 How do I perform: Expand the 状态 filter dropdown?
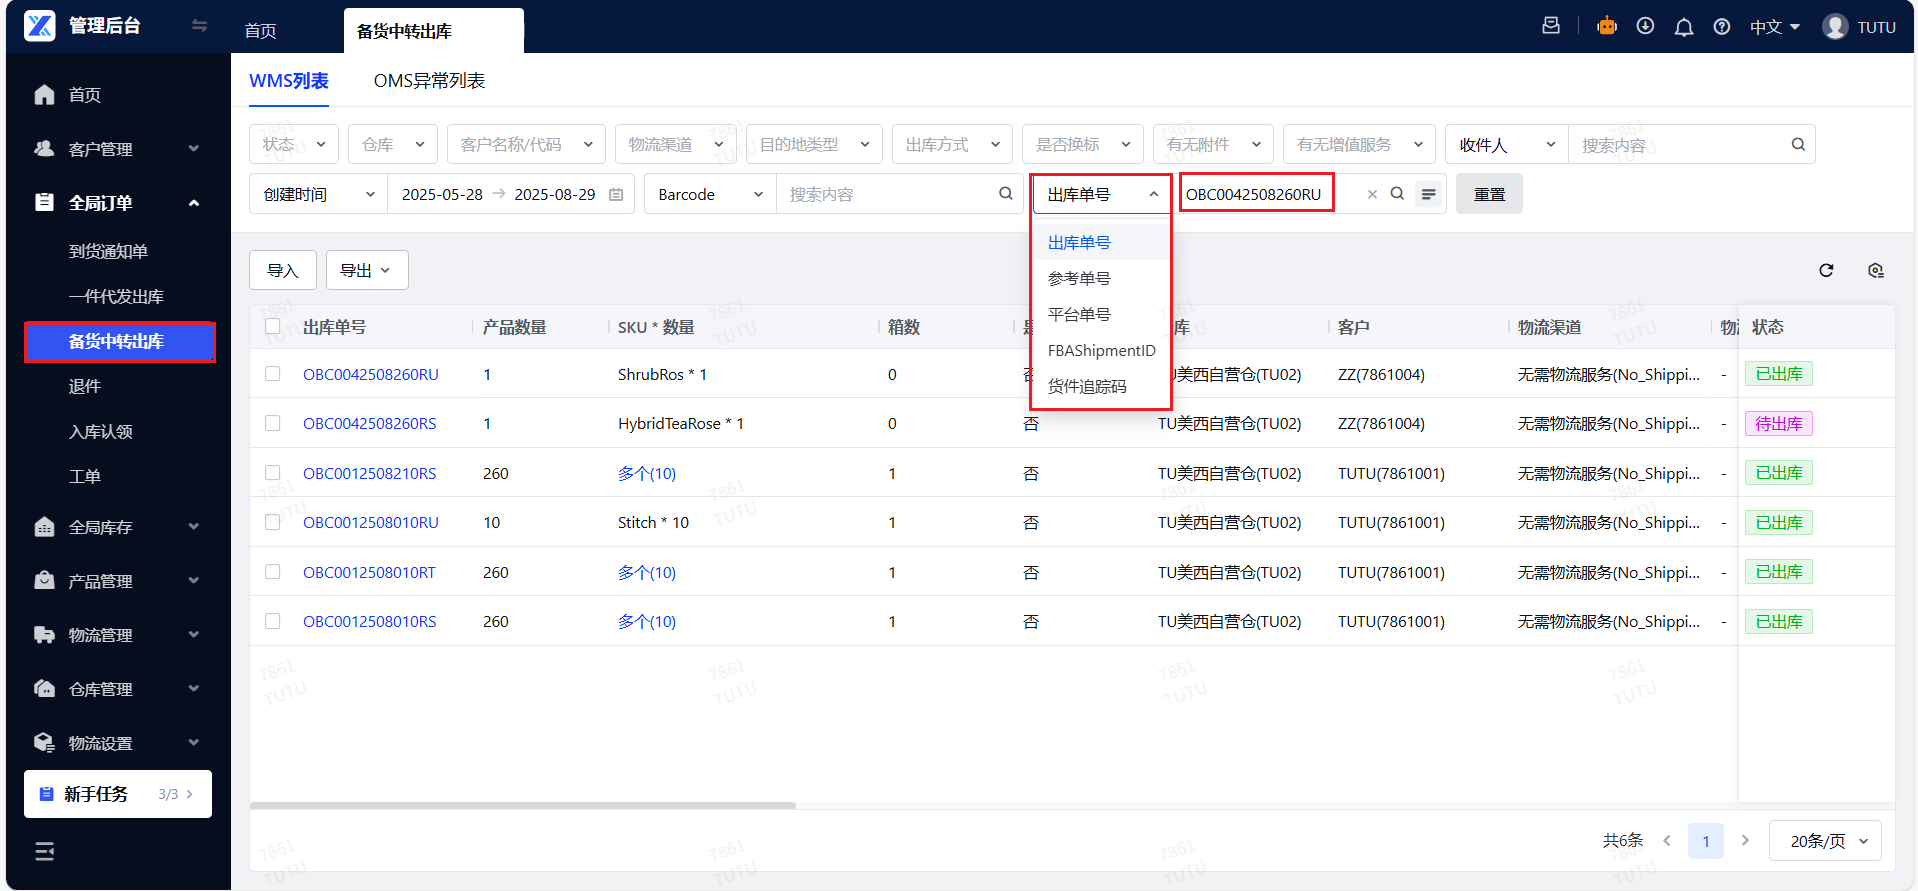click(293, 144)
